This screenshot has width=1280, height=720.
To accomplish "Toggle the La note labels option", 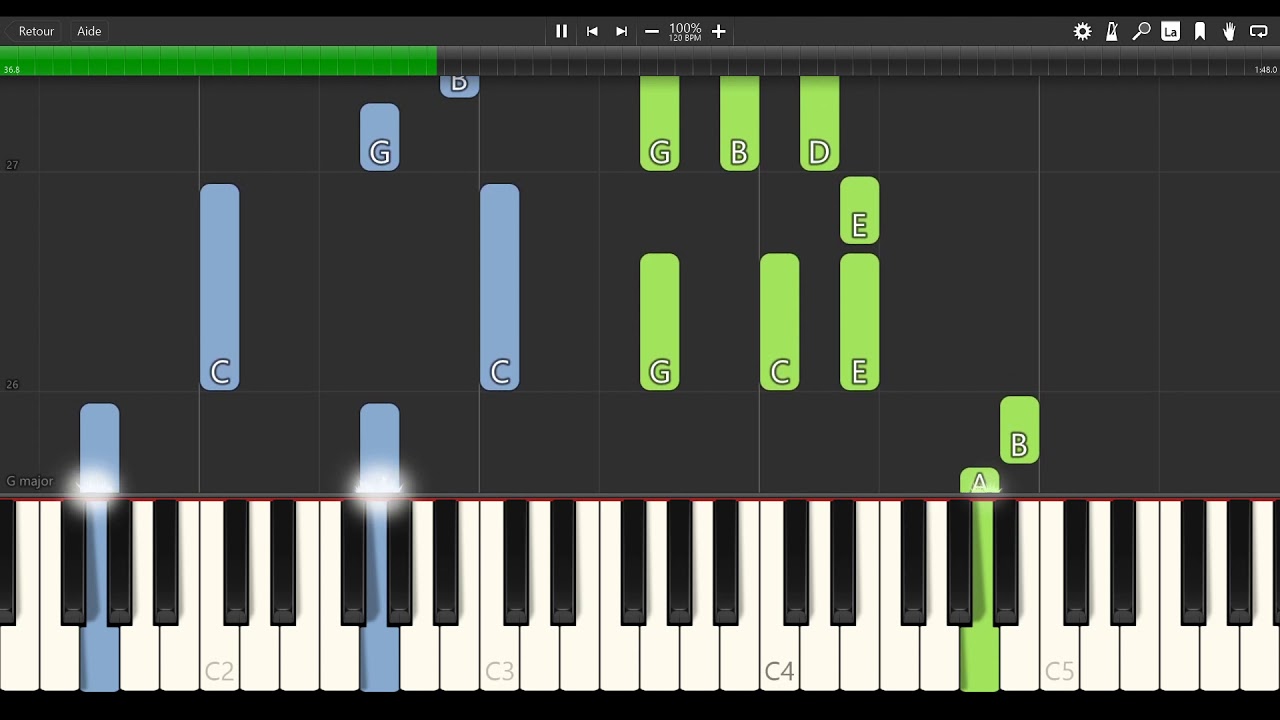I will point(1170,31).
